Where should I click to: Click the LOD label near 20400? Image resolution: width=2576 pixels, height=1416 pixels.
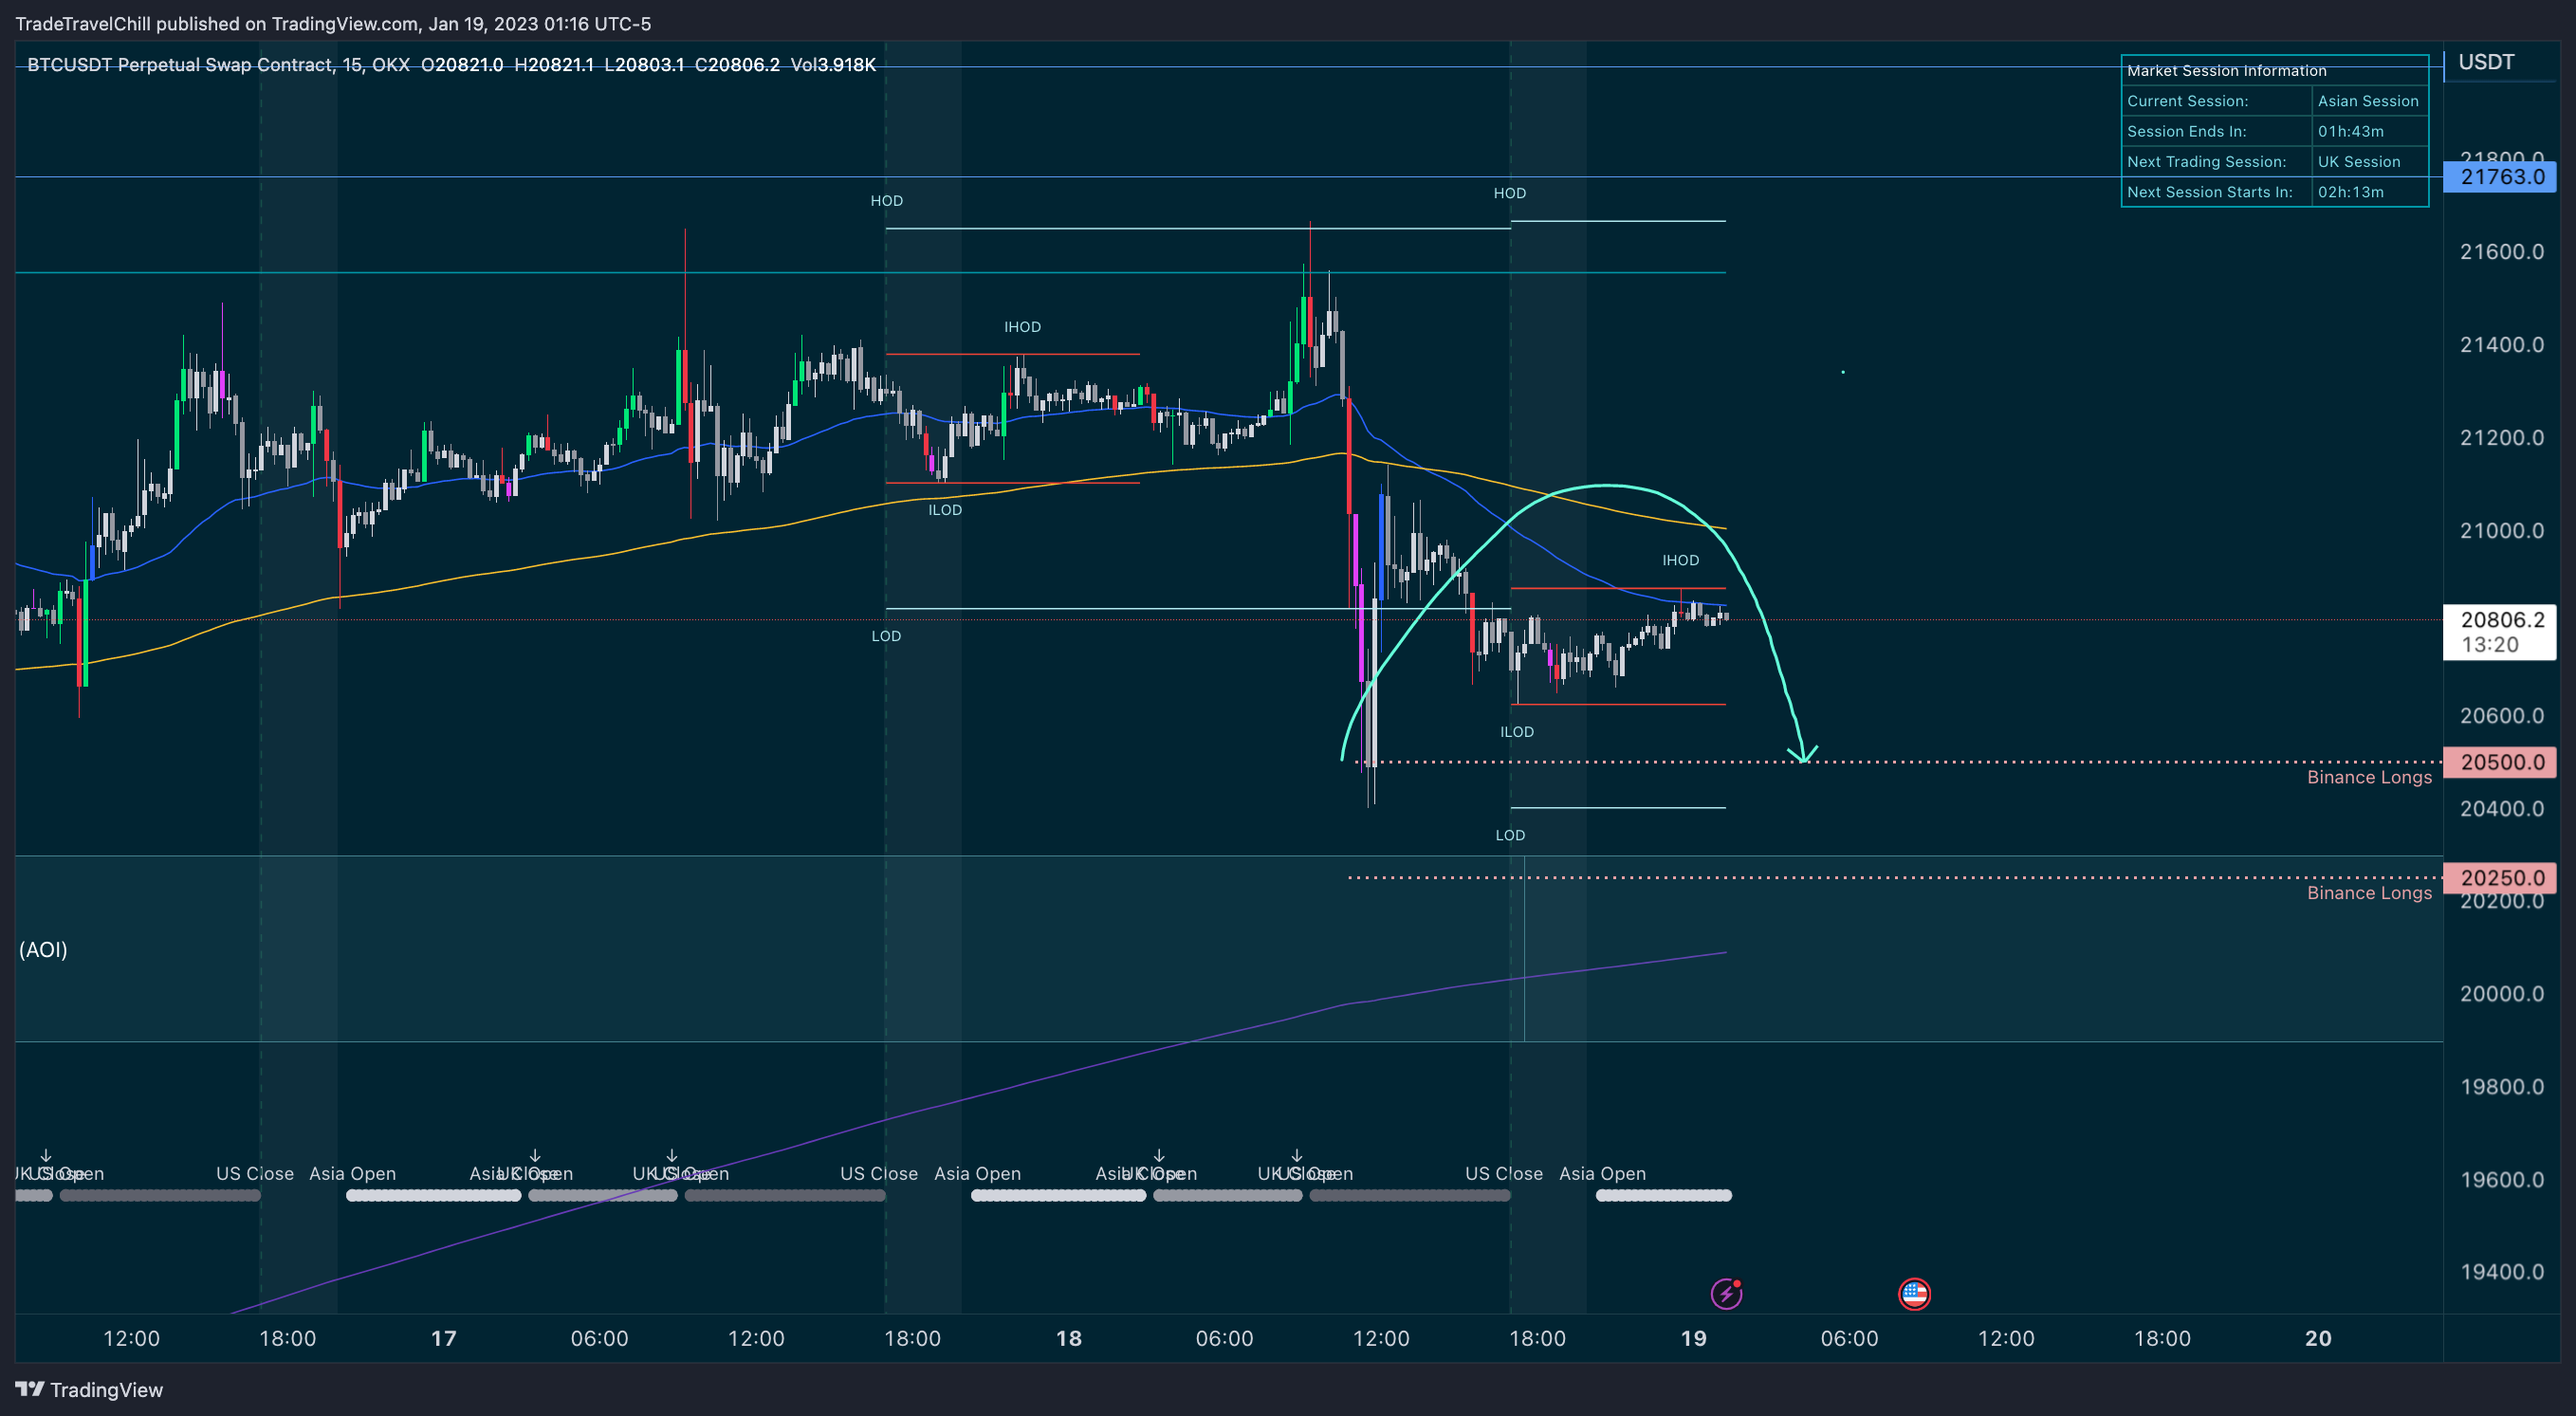1510,835
